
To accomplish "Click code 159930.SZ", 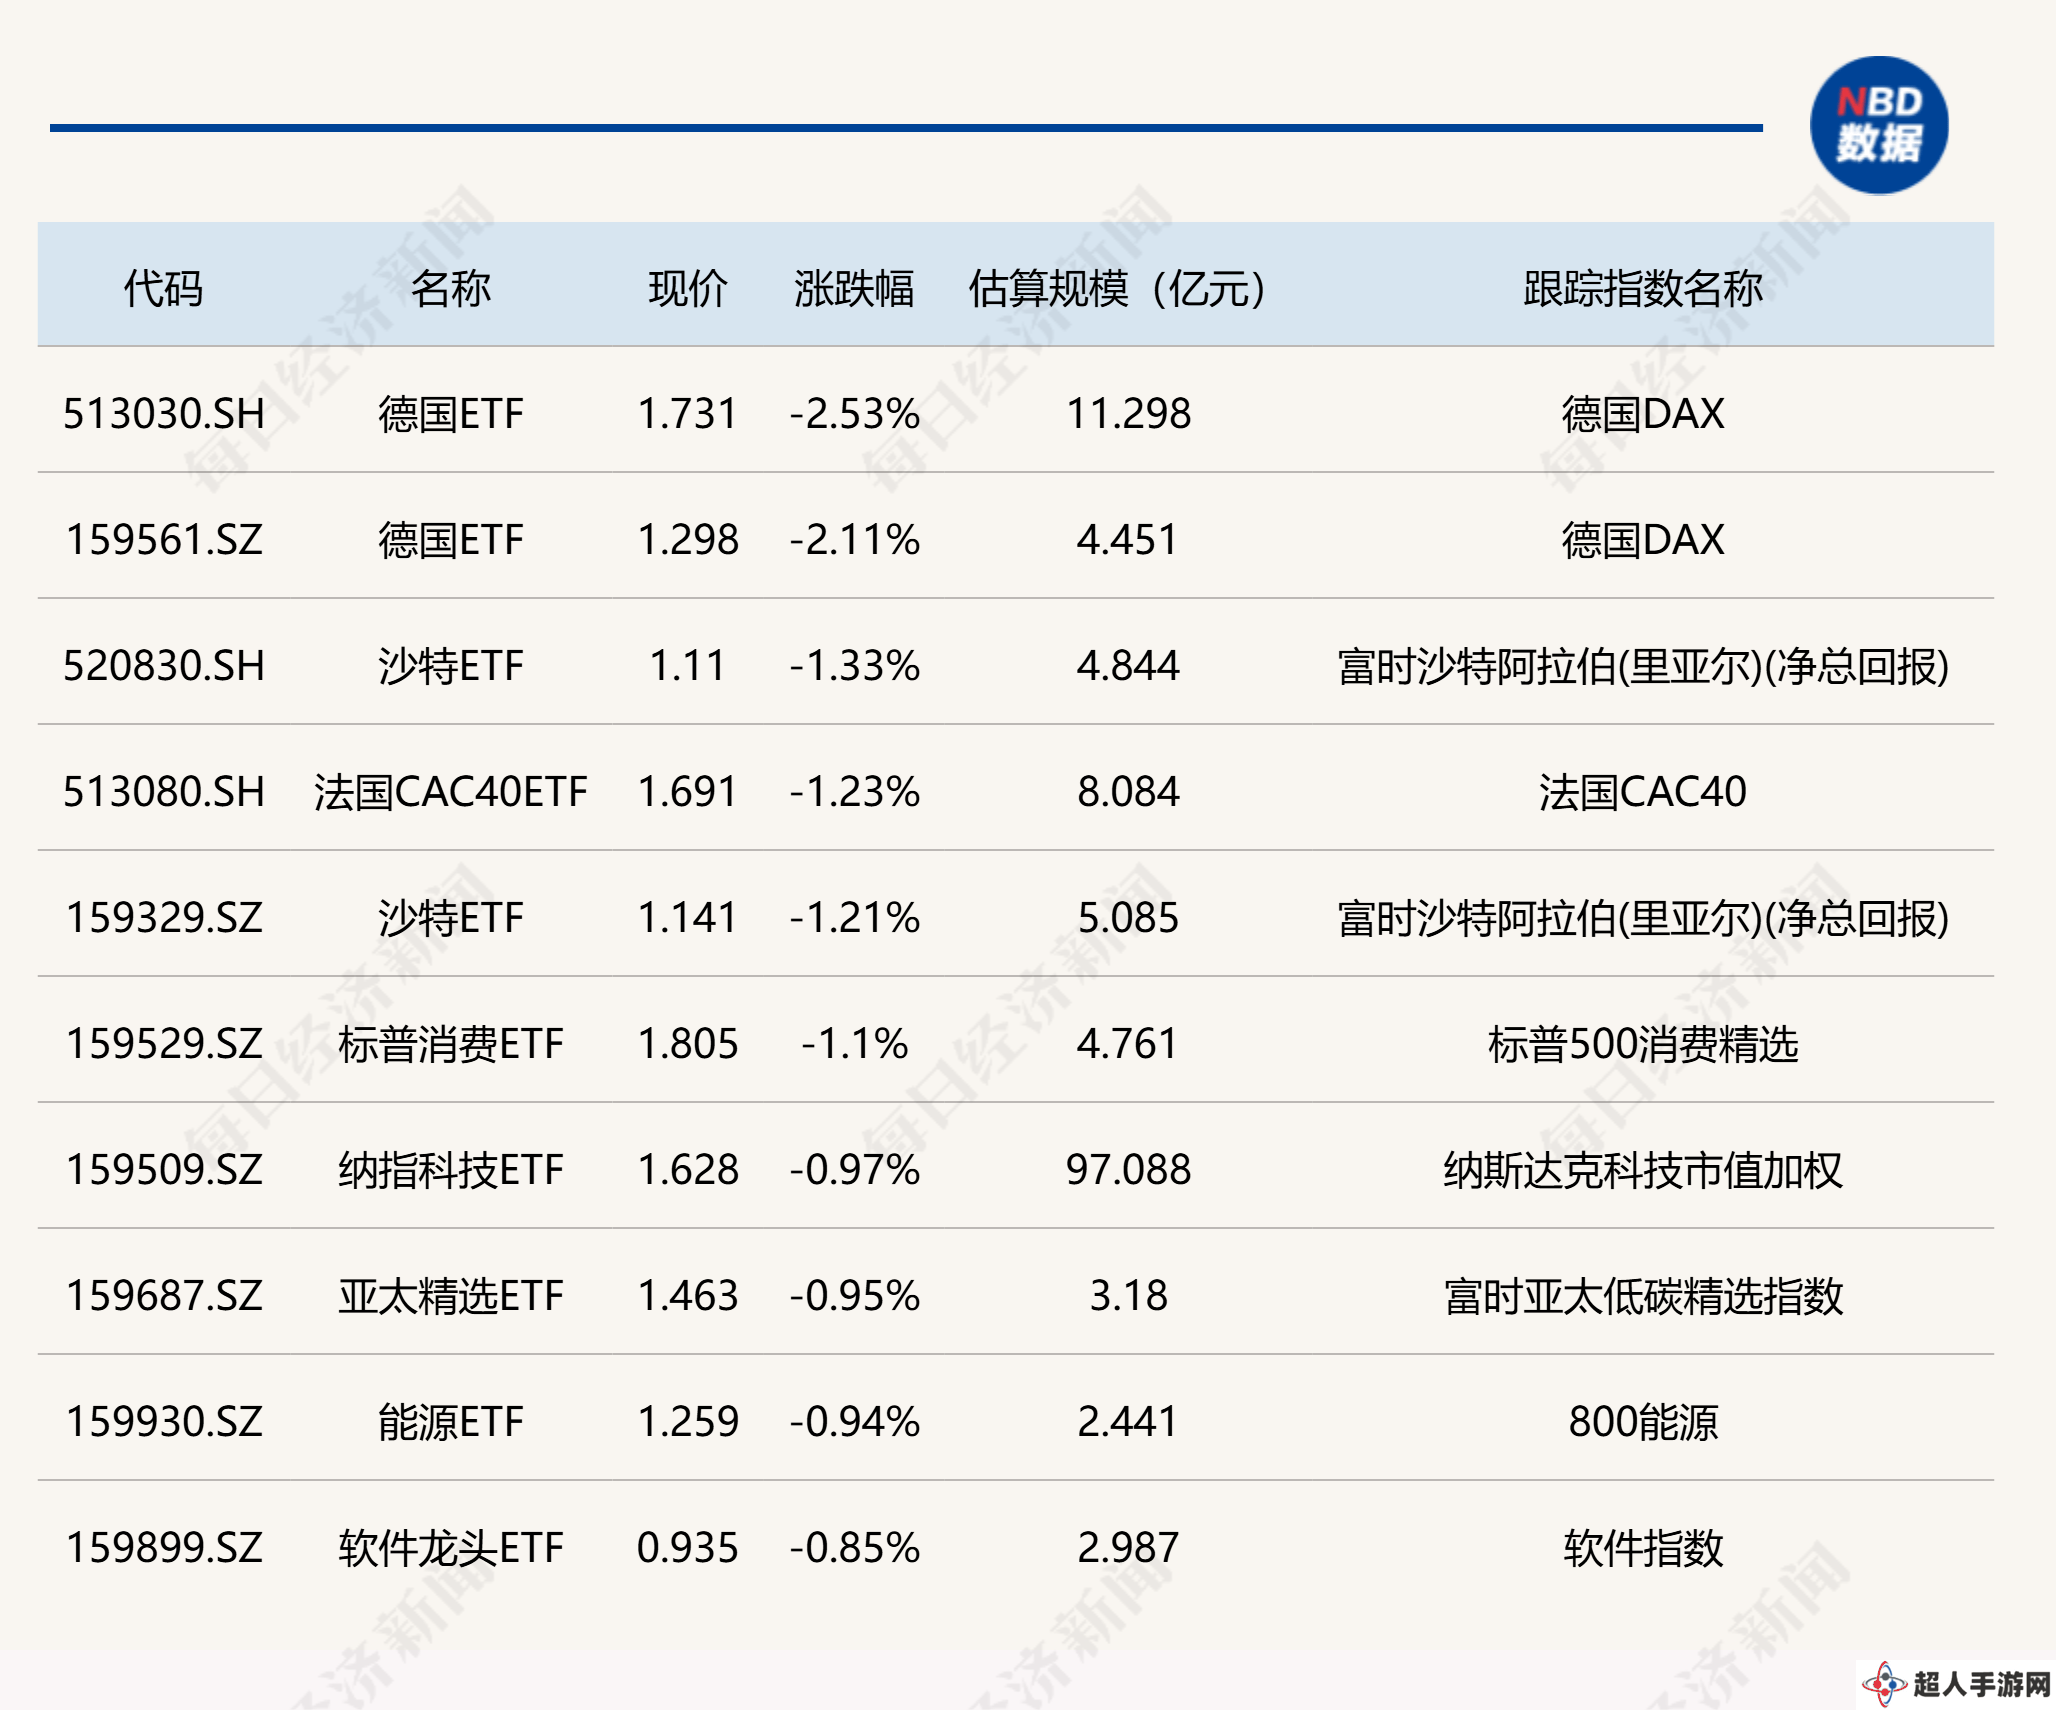I will pyautogui.click(x=164, y=1421).
